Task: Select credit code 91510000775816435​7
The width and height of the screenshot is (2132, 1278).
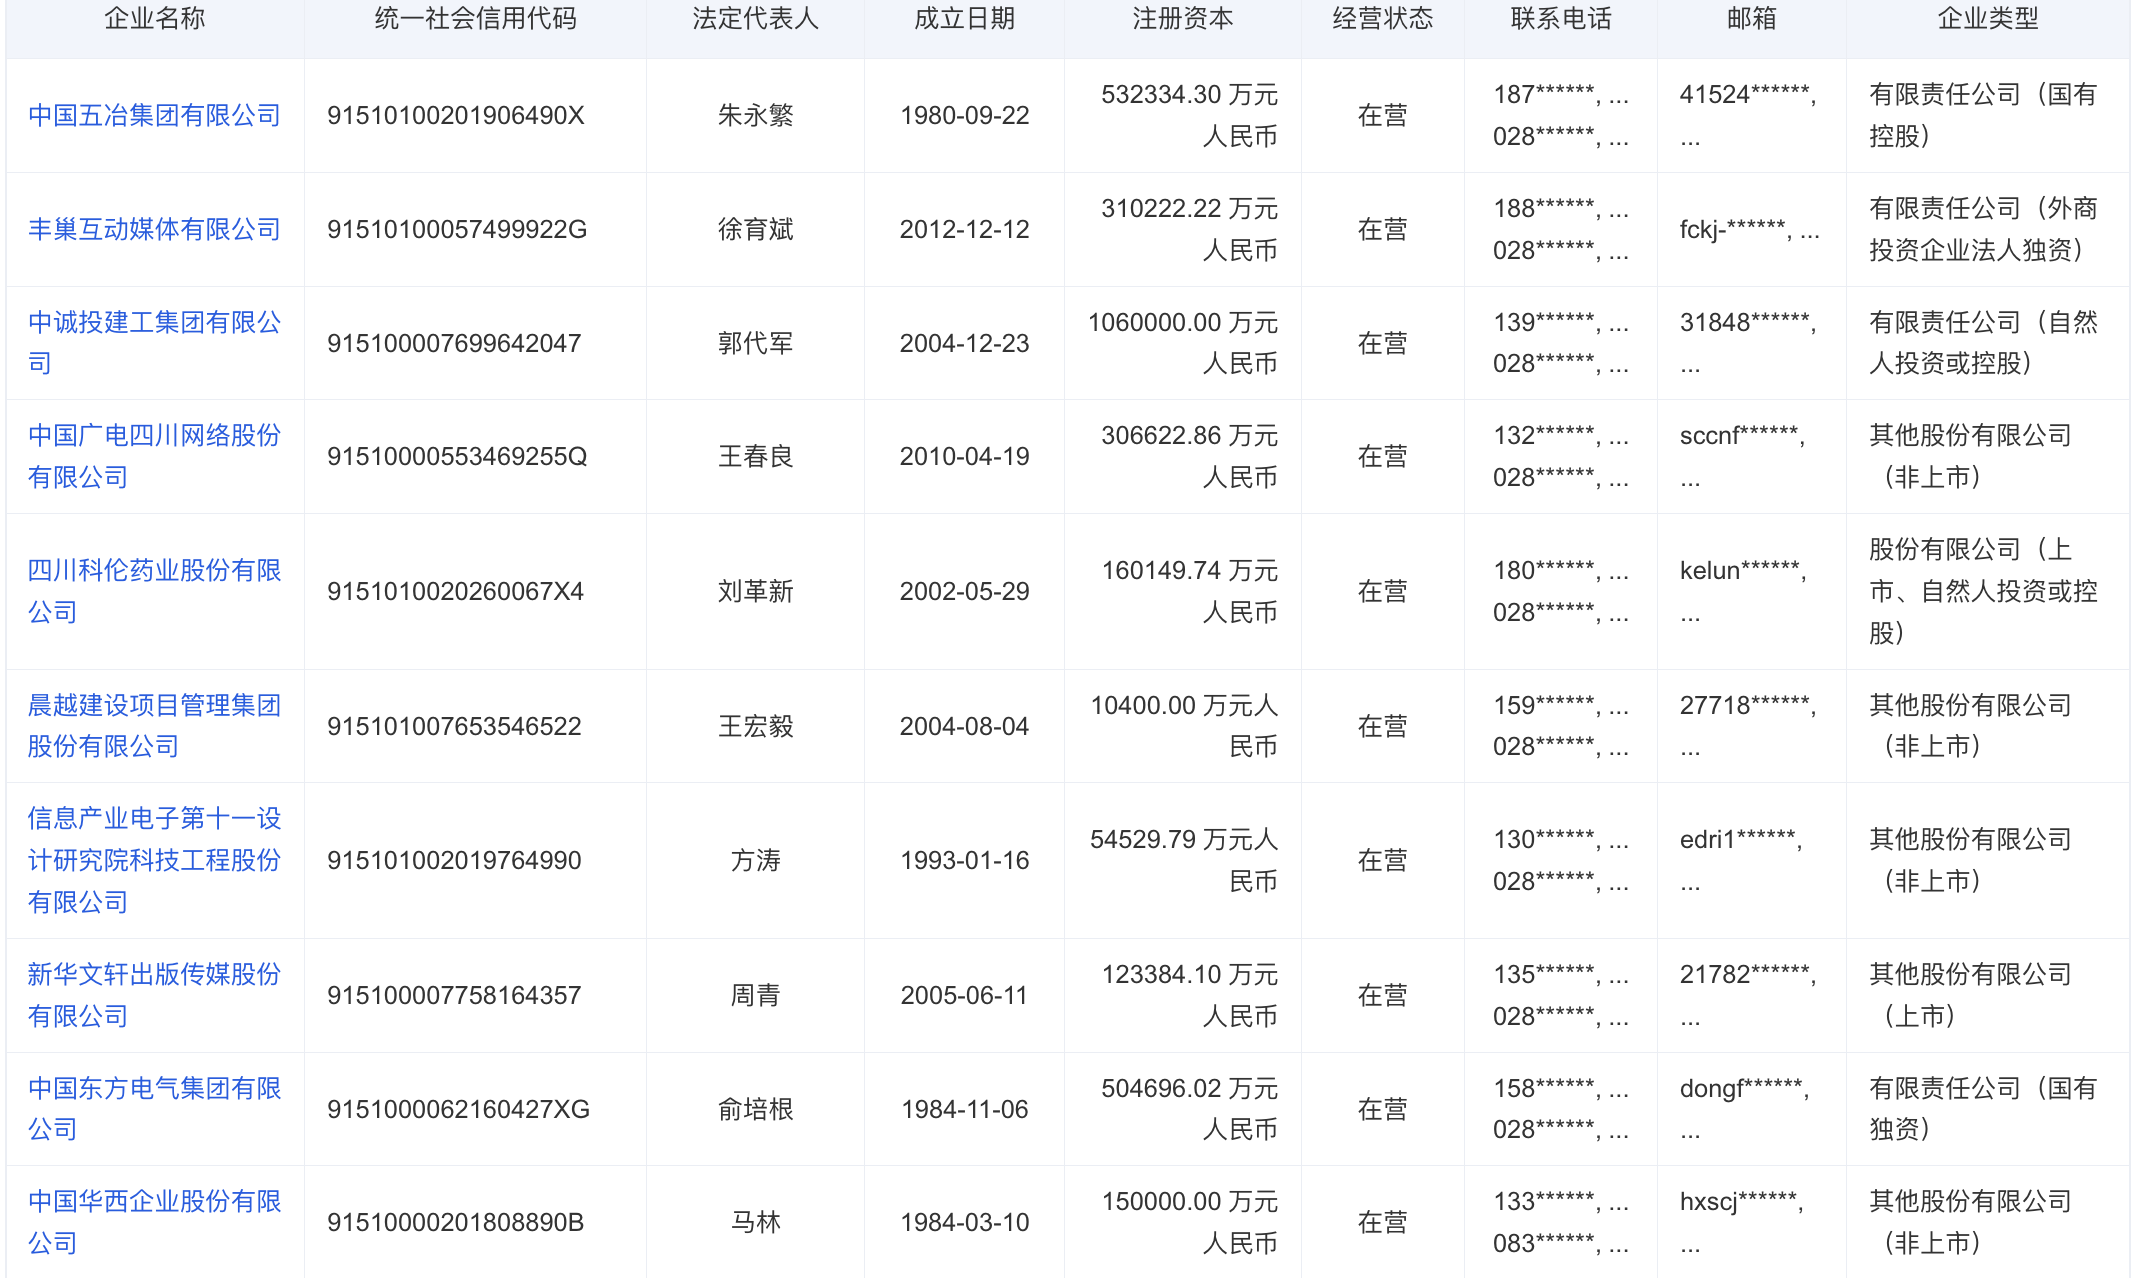Action: click(454, 995)
